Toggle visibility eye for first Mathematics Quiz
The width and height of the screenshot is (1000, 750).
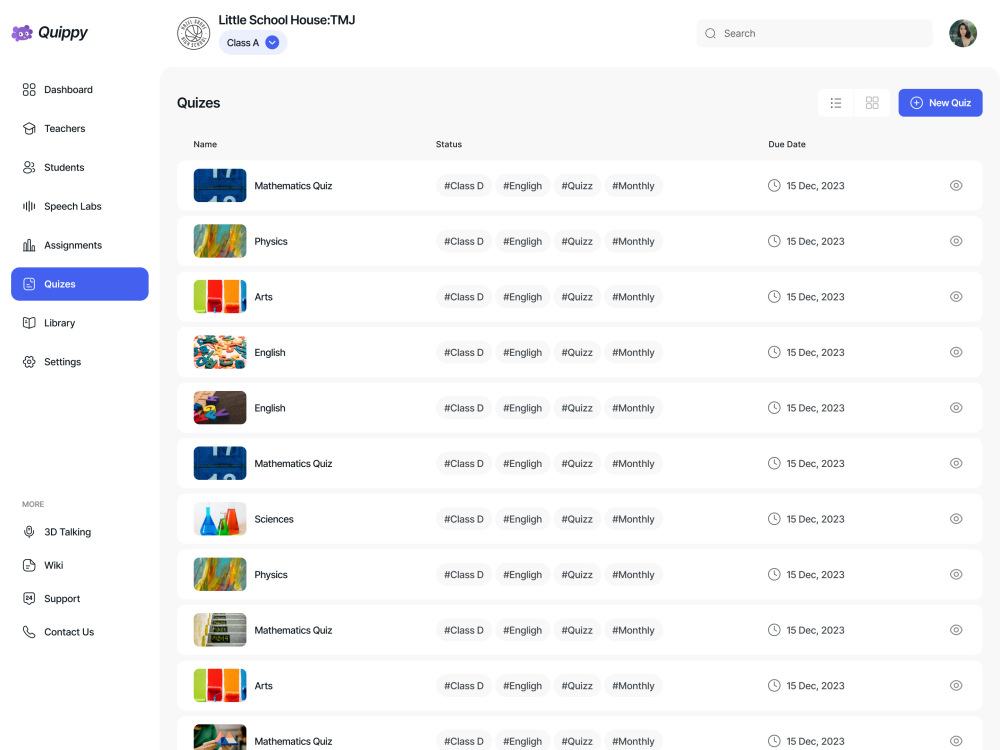coord(956,186)
